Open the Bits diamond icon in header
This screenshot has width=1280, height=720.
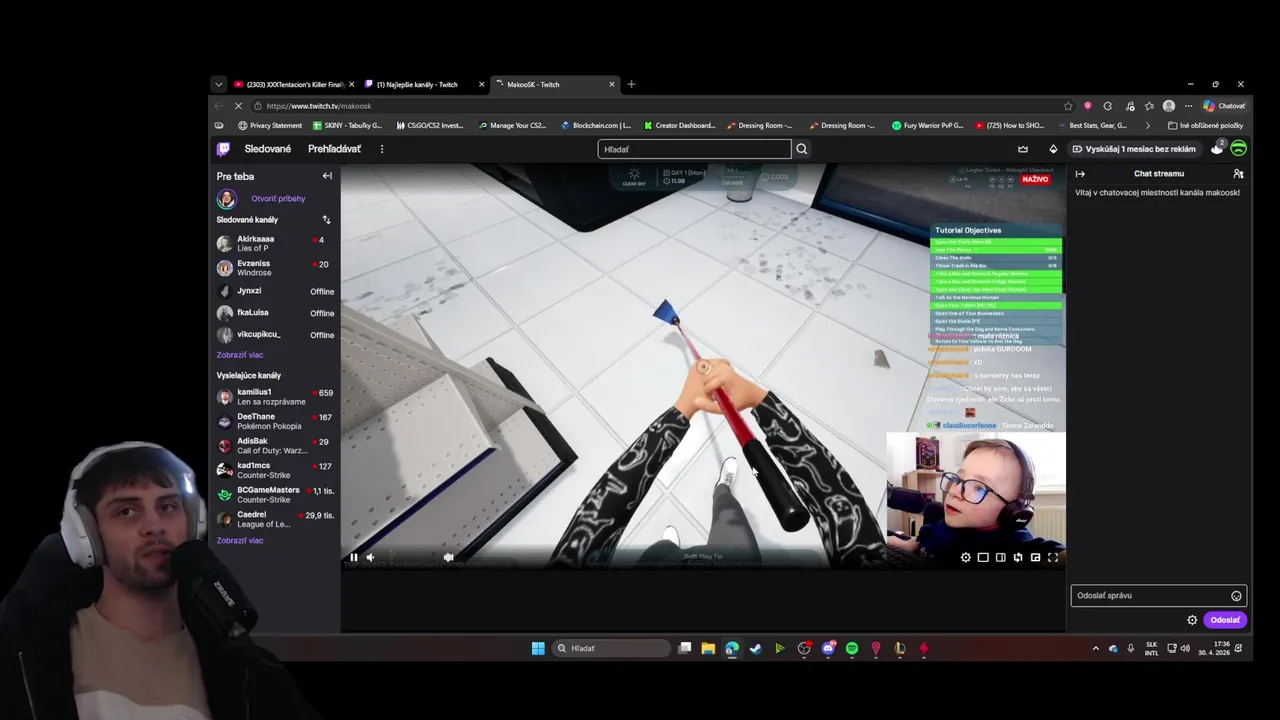[1053, 149]
